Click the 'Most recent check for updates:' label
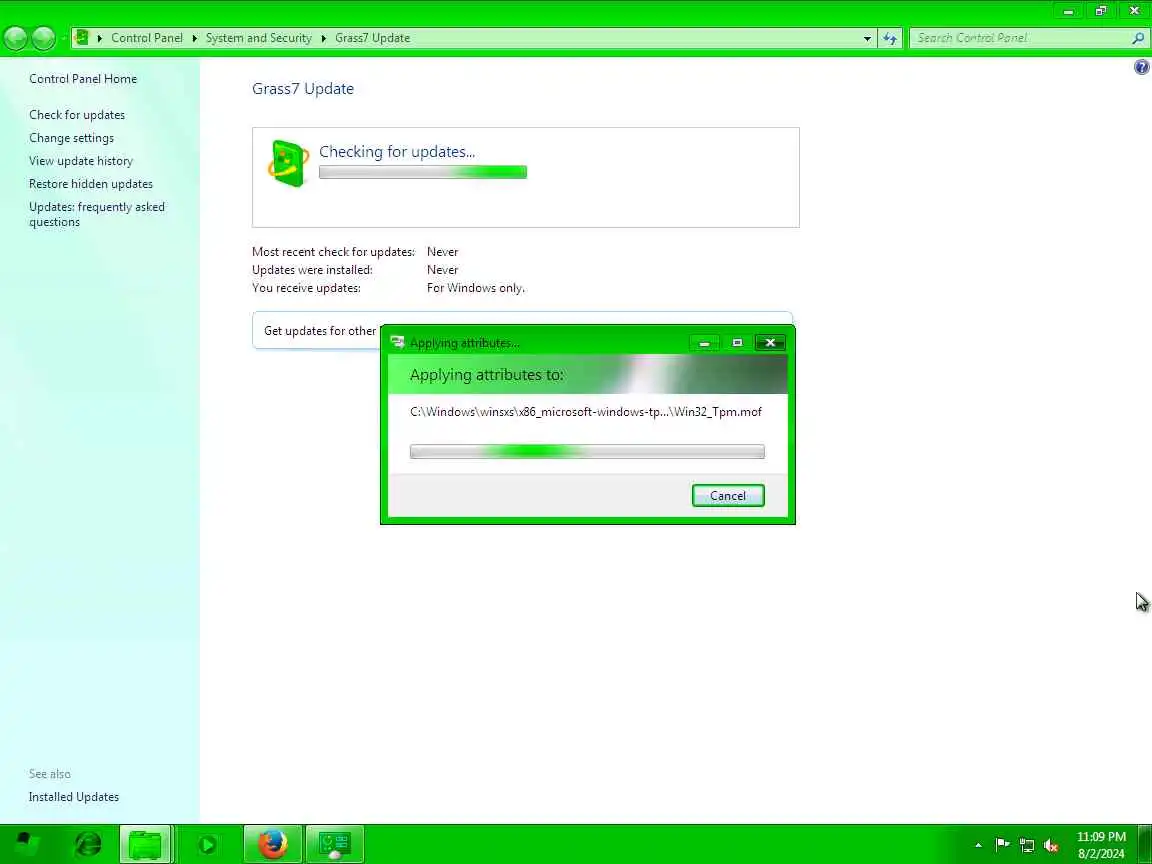The height and width of the screenshot is (864, 1152). point(334,252)
